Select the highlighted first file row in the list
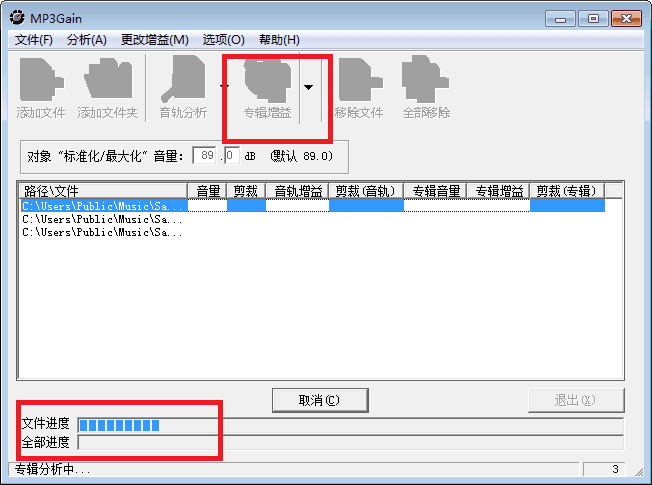 313,205
